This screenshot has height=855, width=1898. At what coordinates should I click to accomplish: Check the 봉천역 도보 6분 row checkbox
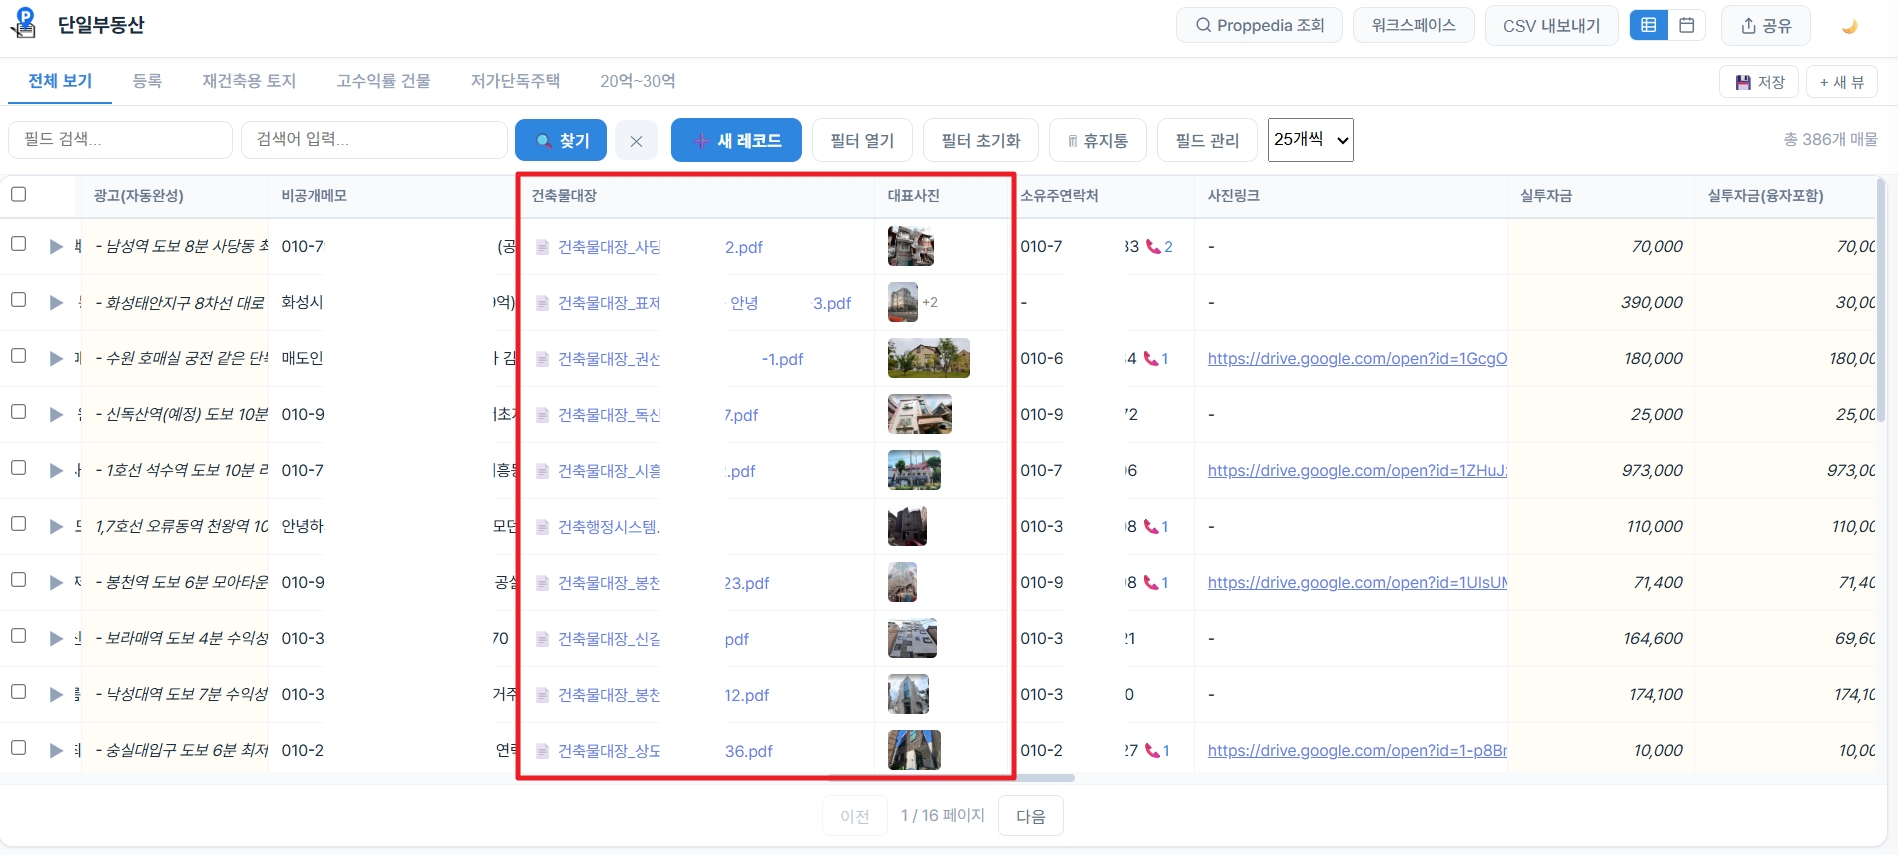pyautogui.click(x=18, y=580)
